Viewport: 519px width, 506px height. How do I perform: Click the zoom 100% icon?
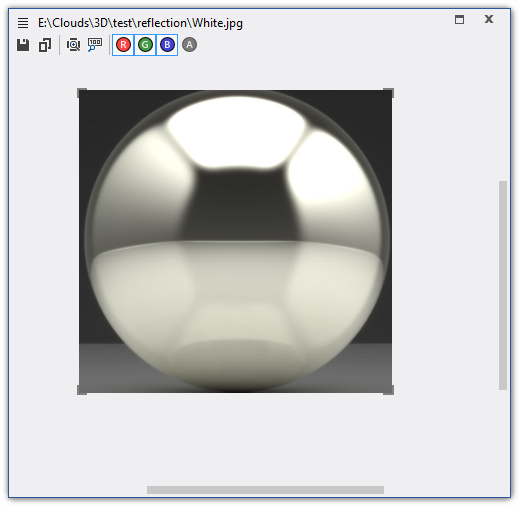[95, 45]
